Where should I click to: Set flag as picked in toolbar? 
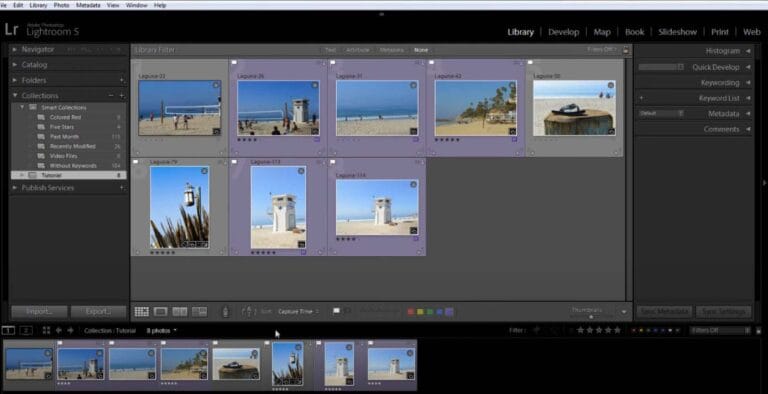click(336, 311)
